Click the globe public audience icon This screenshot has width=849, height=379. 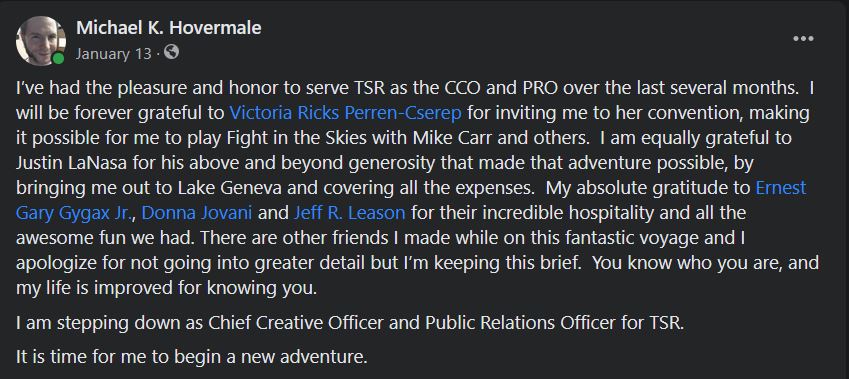click(171, 53)
